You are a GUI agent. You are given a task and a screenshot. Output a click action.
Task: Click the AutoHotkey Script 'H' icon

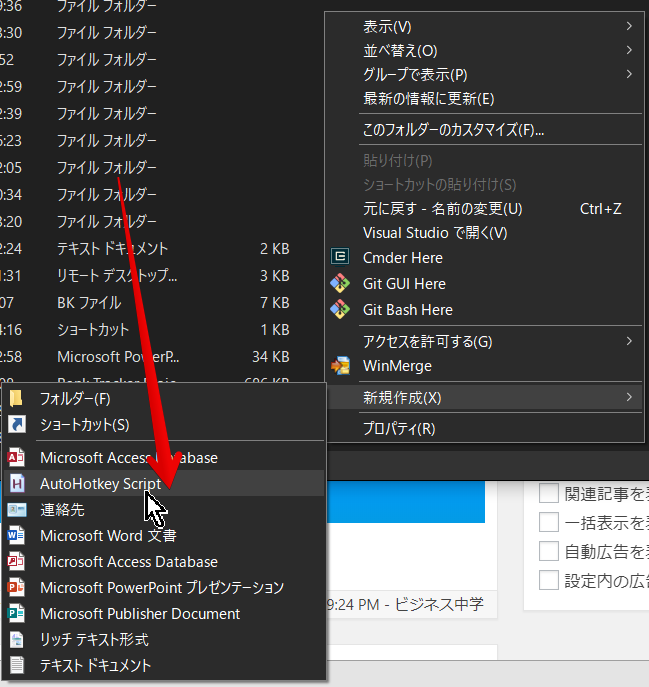[x=17, y=484]
